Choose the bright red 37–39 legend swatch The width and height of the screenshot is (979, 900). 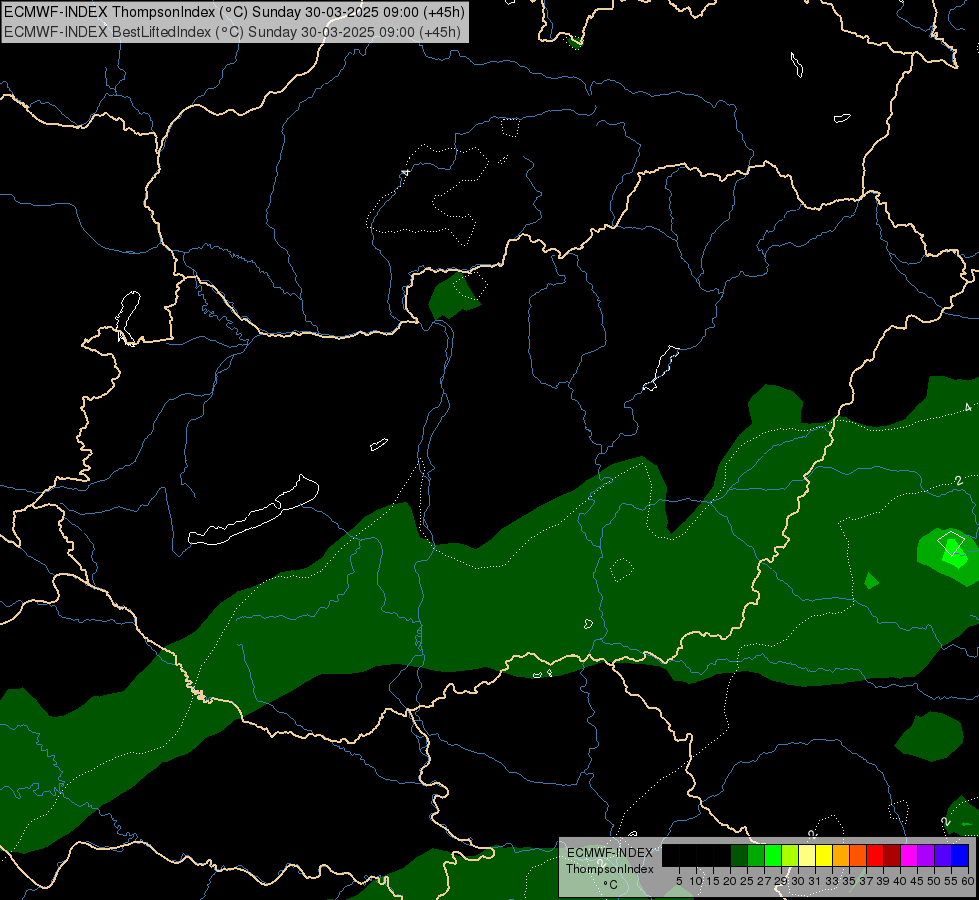point(875,855)
